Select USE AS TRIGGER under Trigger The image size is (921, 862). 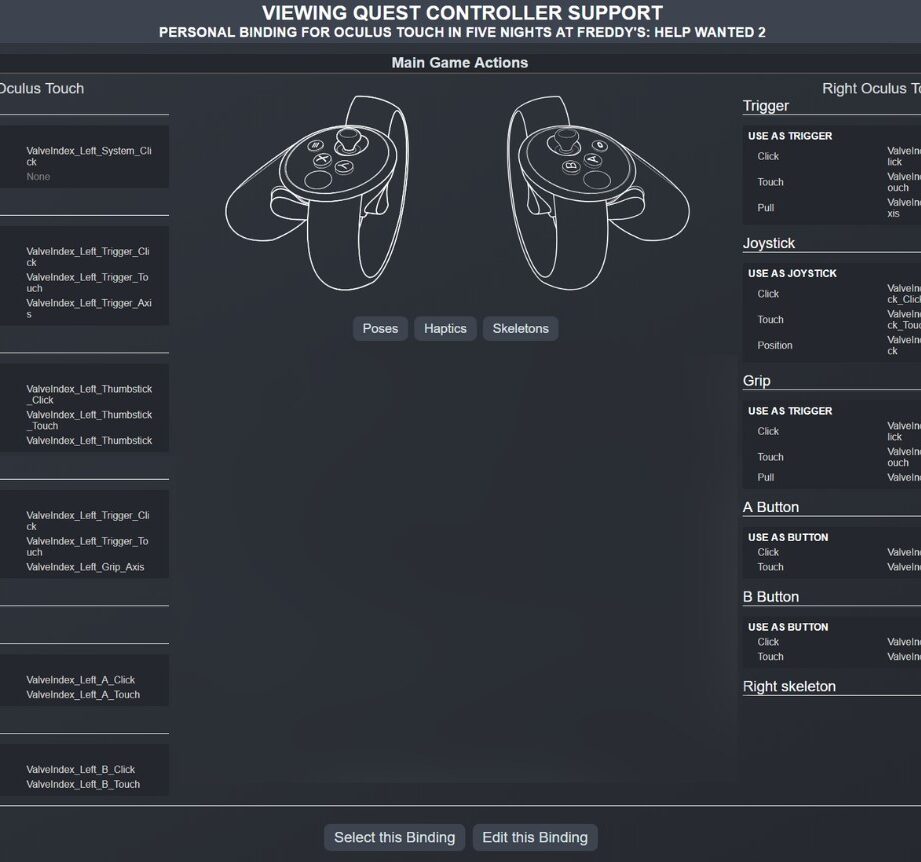790,136
